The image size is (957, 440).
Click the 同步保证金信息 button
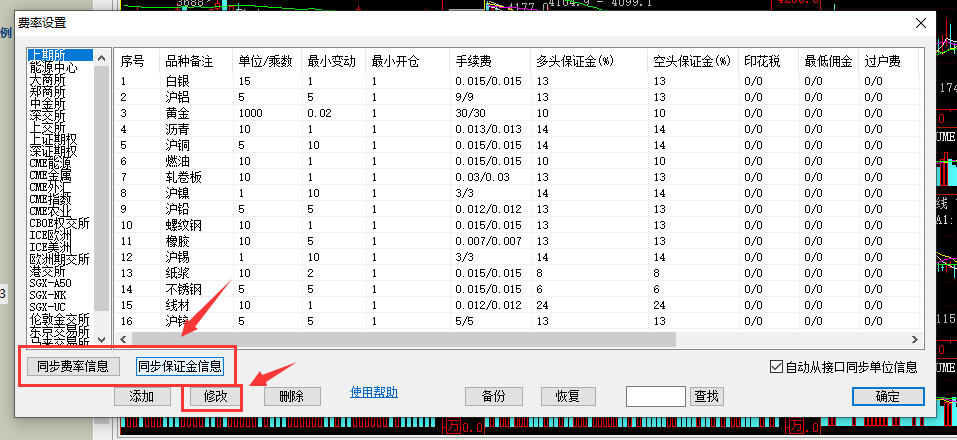click(x=180, y=366)
